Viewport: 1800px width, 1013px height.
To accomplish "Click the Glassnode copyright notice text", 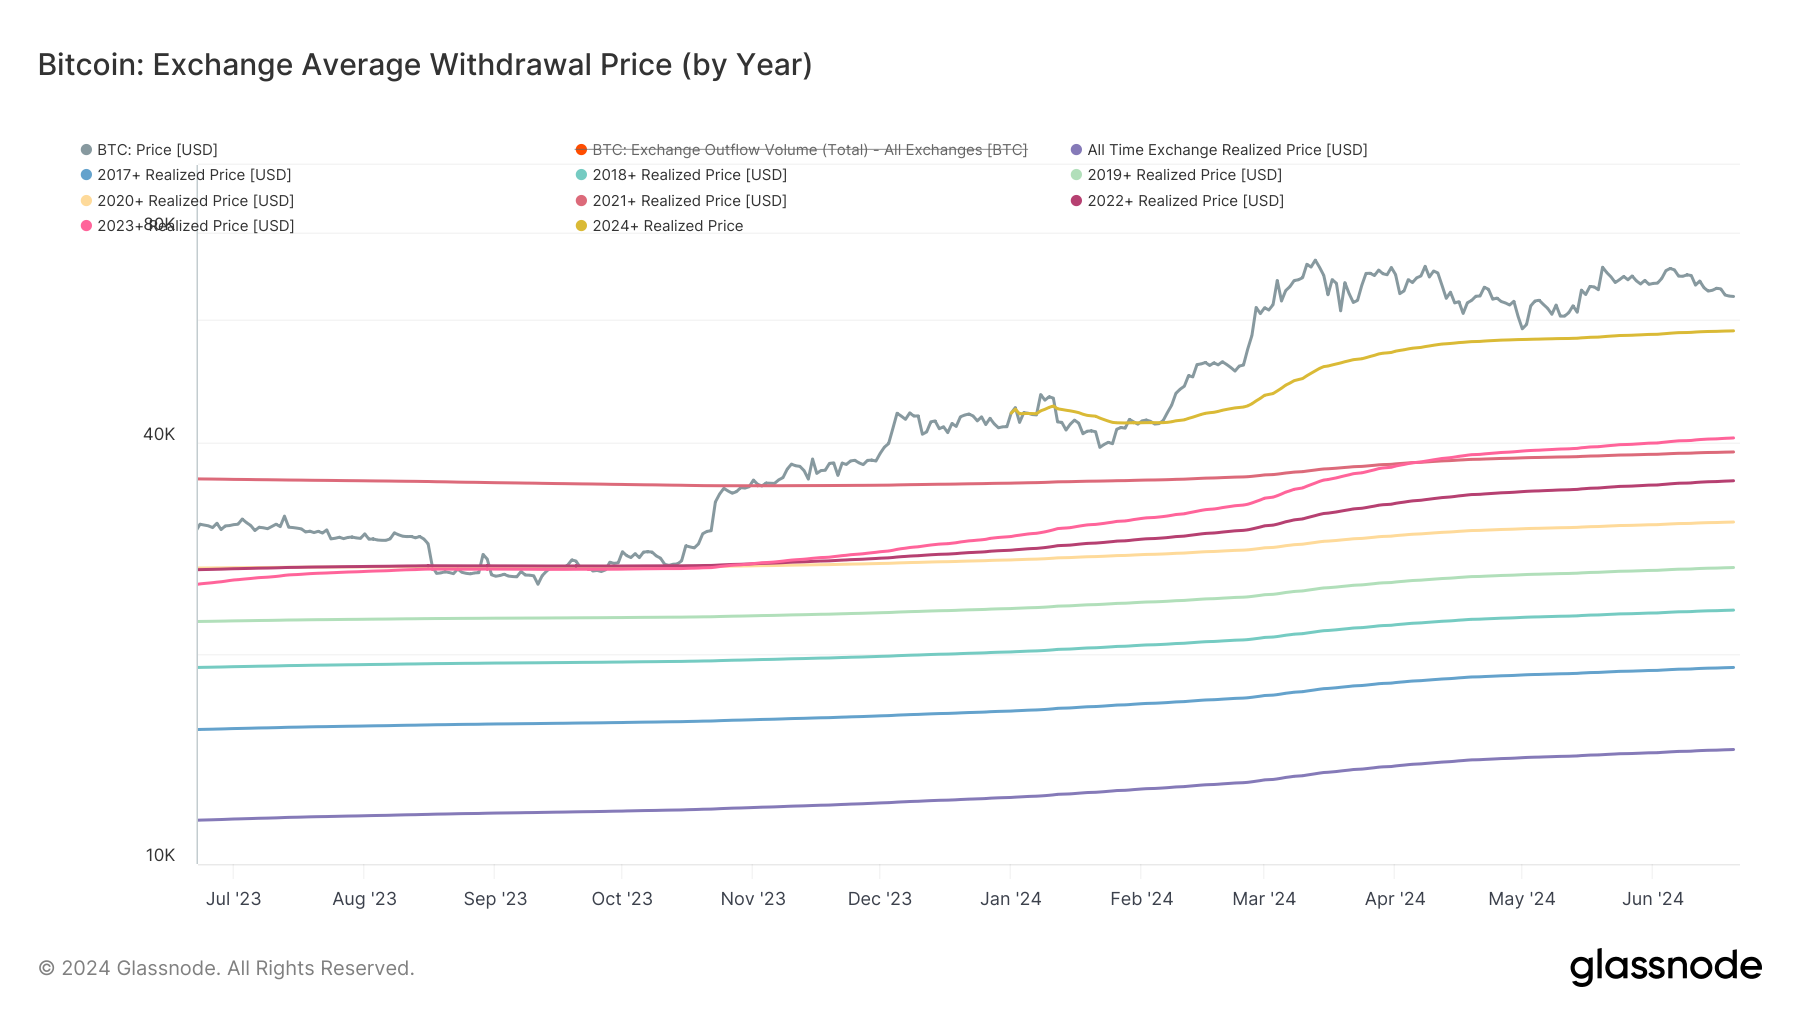I will 226,968.
